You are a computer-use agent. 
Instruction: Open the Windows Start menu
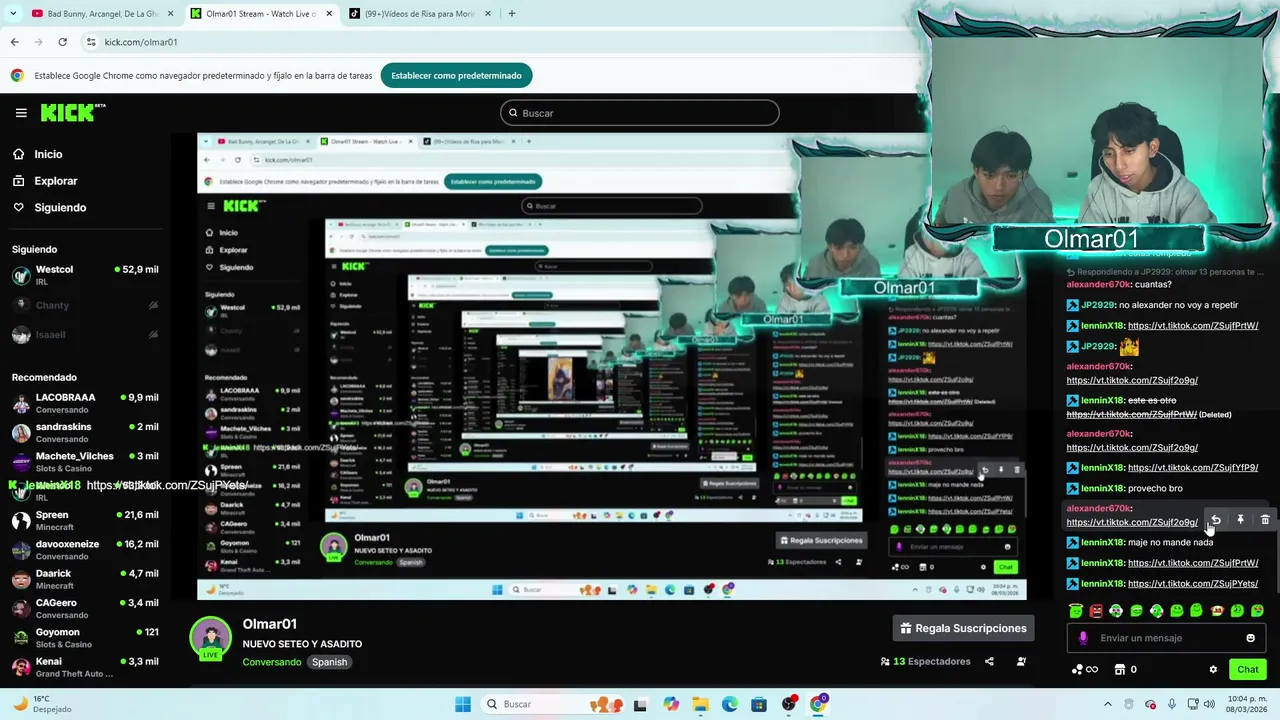pos(463,704)
